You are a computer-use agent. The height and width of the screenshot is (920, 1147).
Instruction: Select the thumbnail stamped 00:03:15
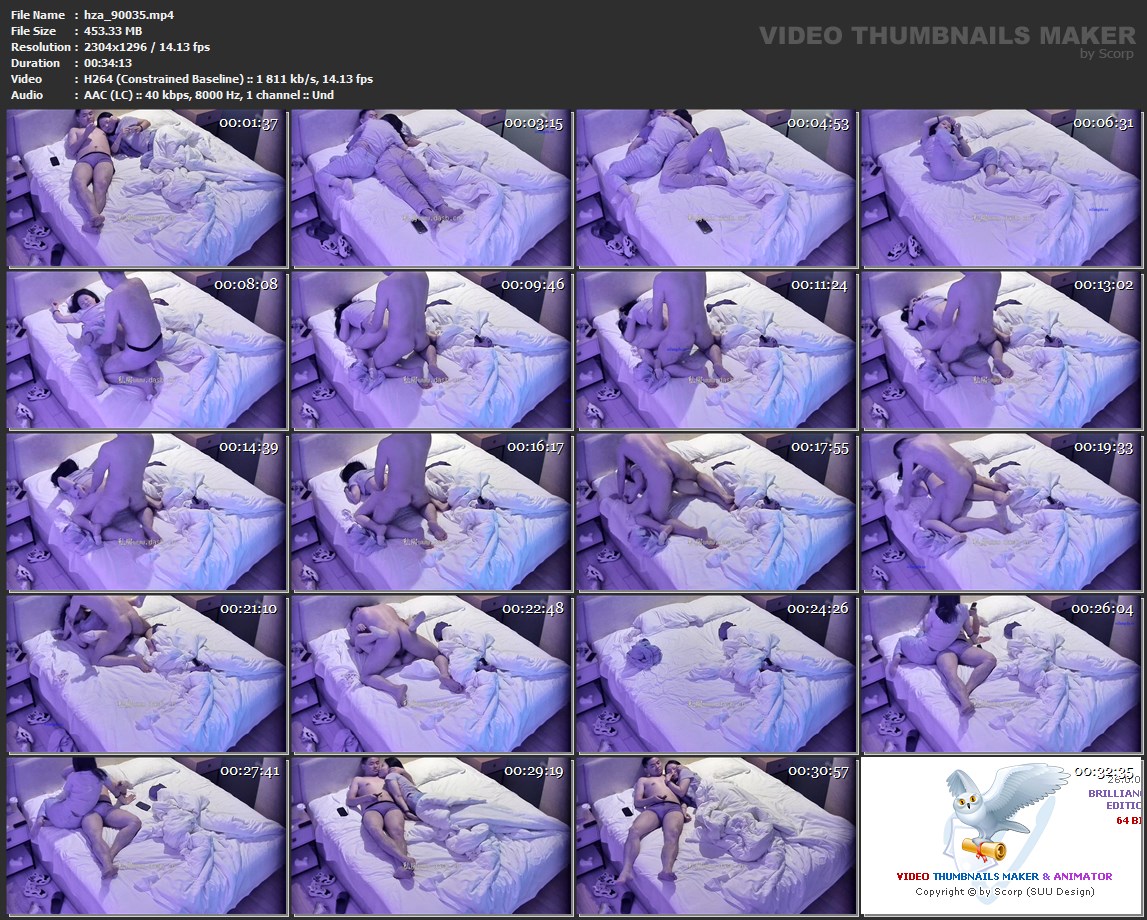431,188
